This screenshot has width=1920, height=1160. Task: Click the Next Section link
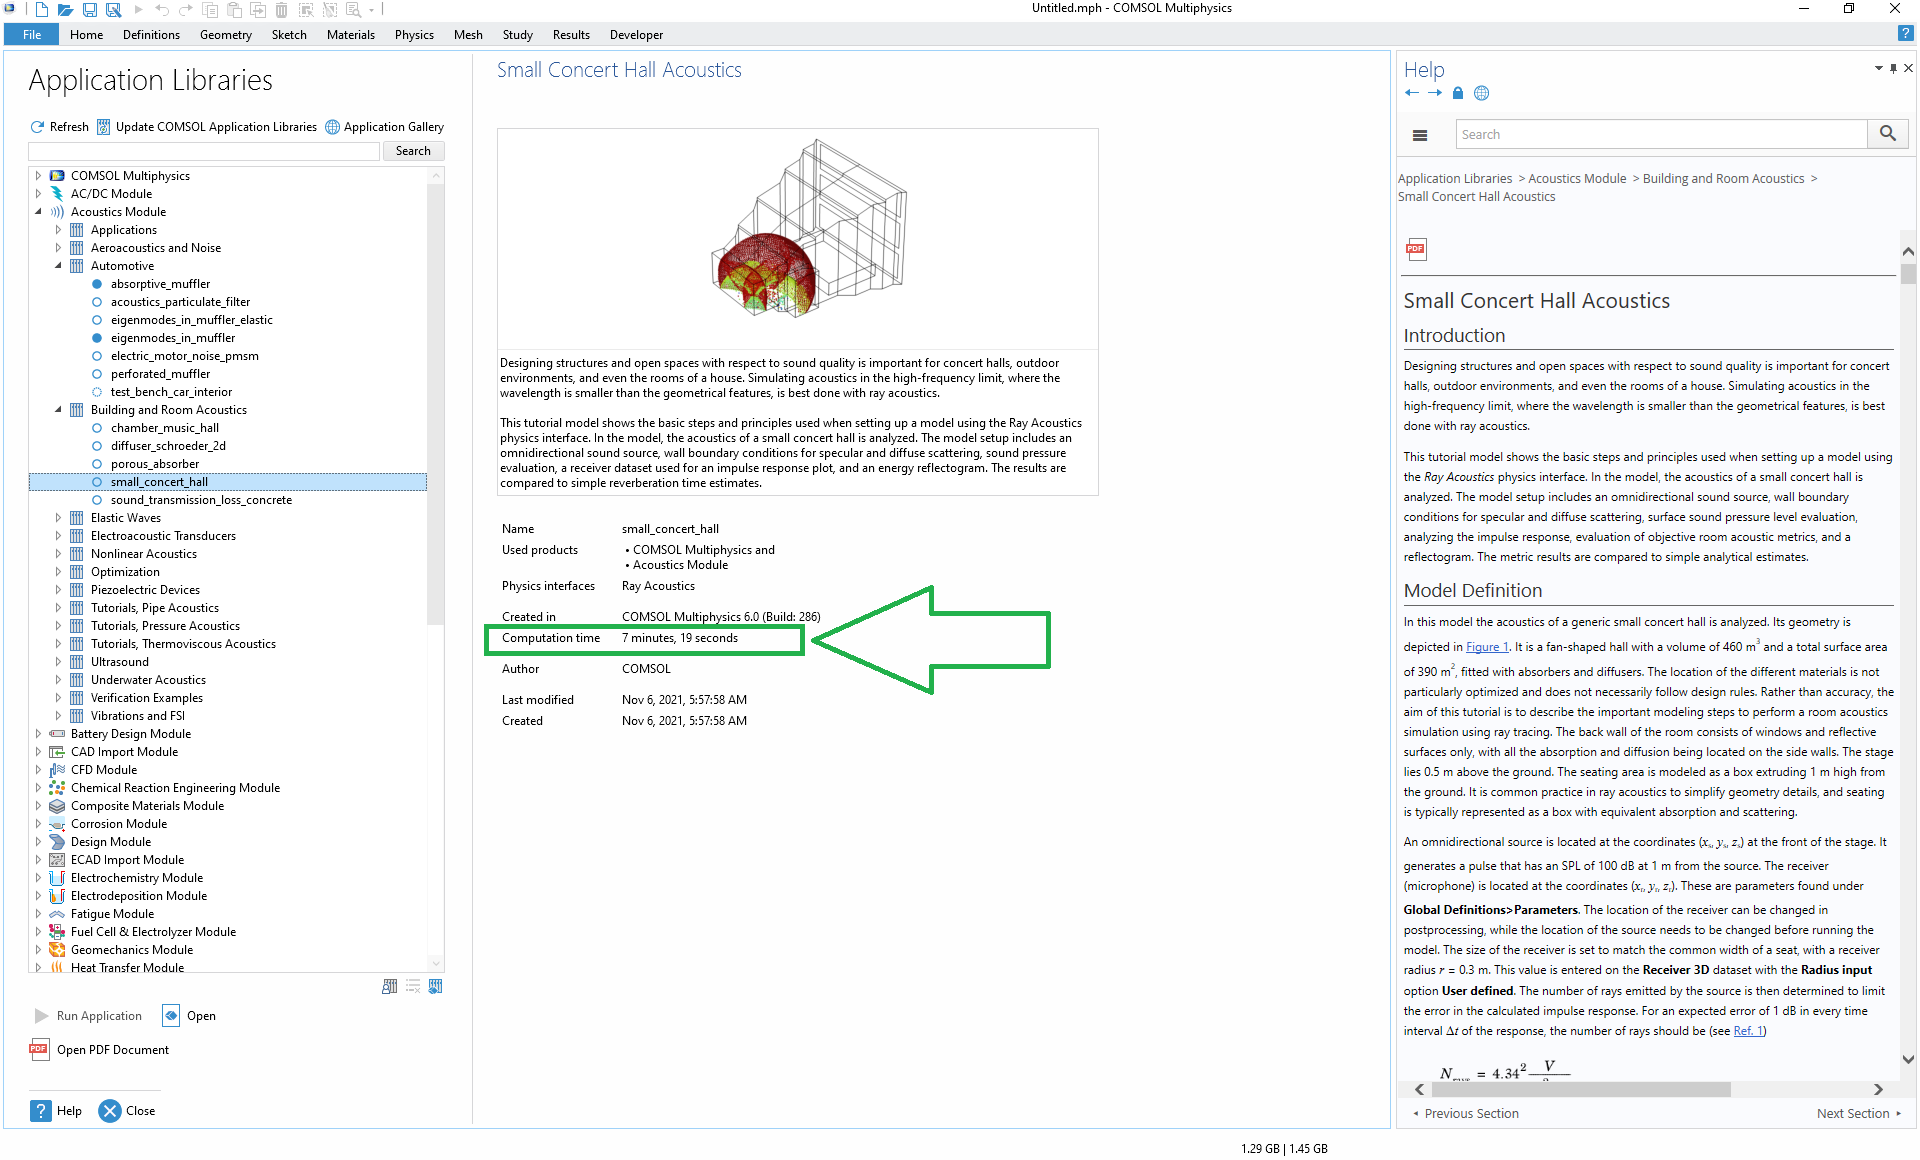(x=1859, y=1113)
